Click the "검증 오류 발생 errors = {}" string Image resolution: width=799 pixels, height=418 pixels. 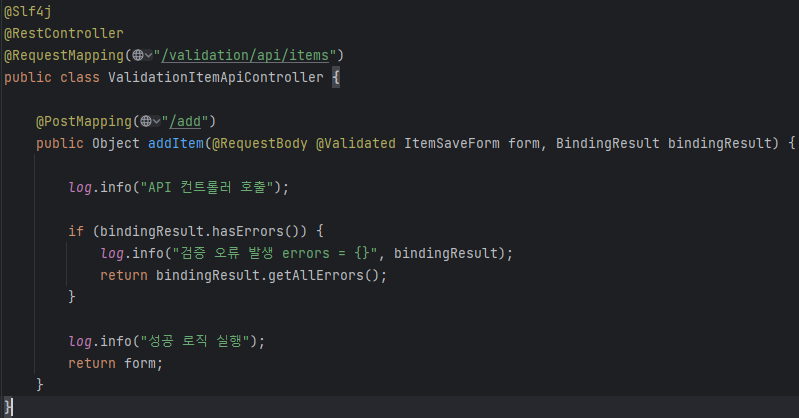pos(275,253)
